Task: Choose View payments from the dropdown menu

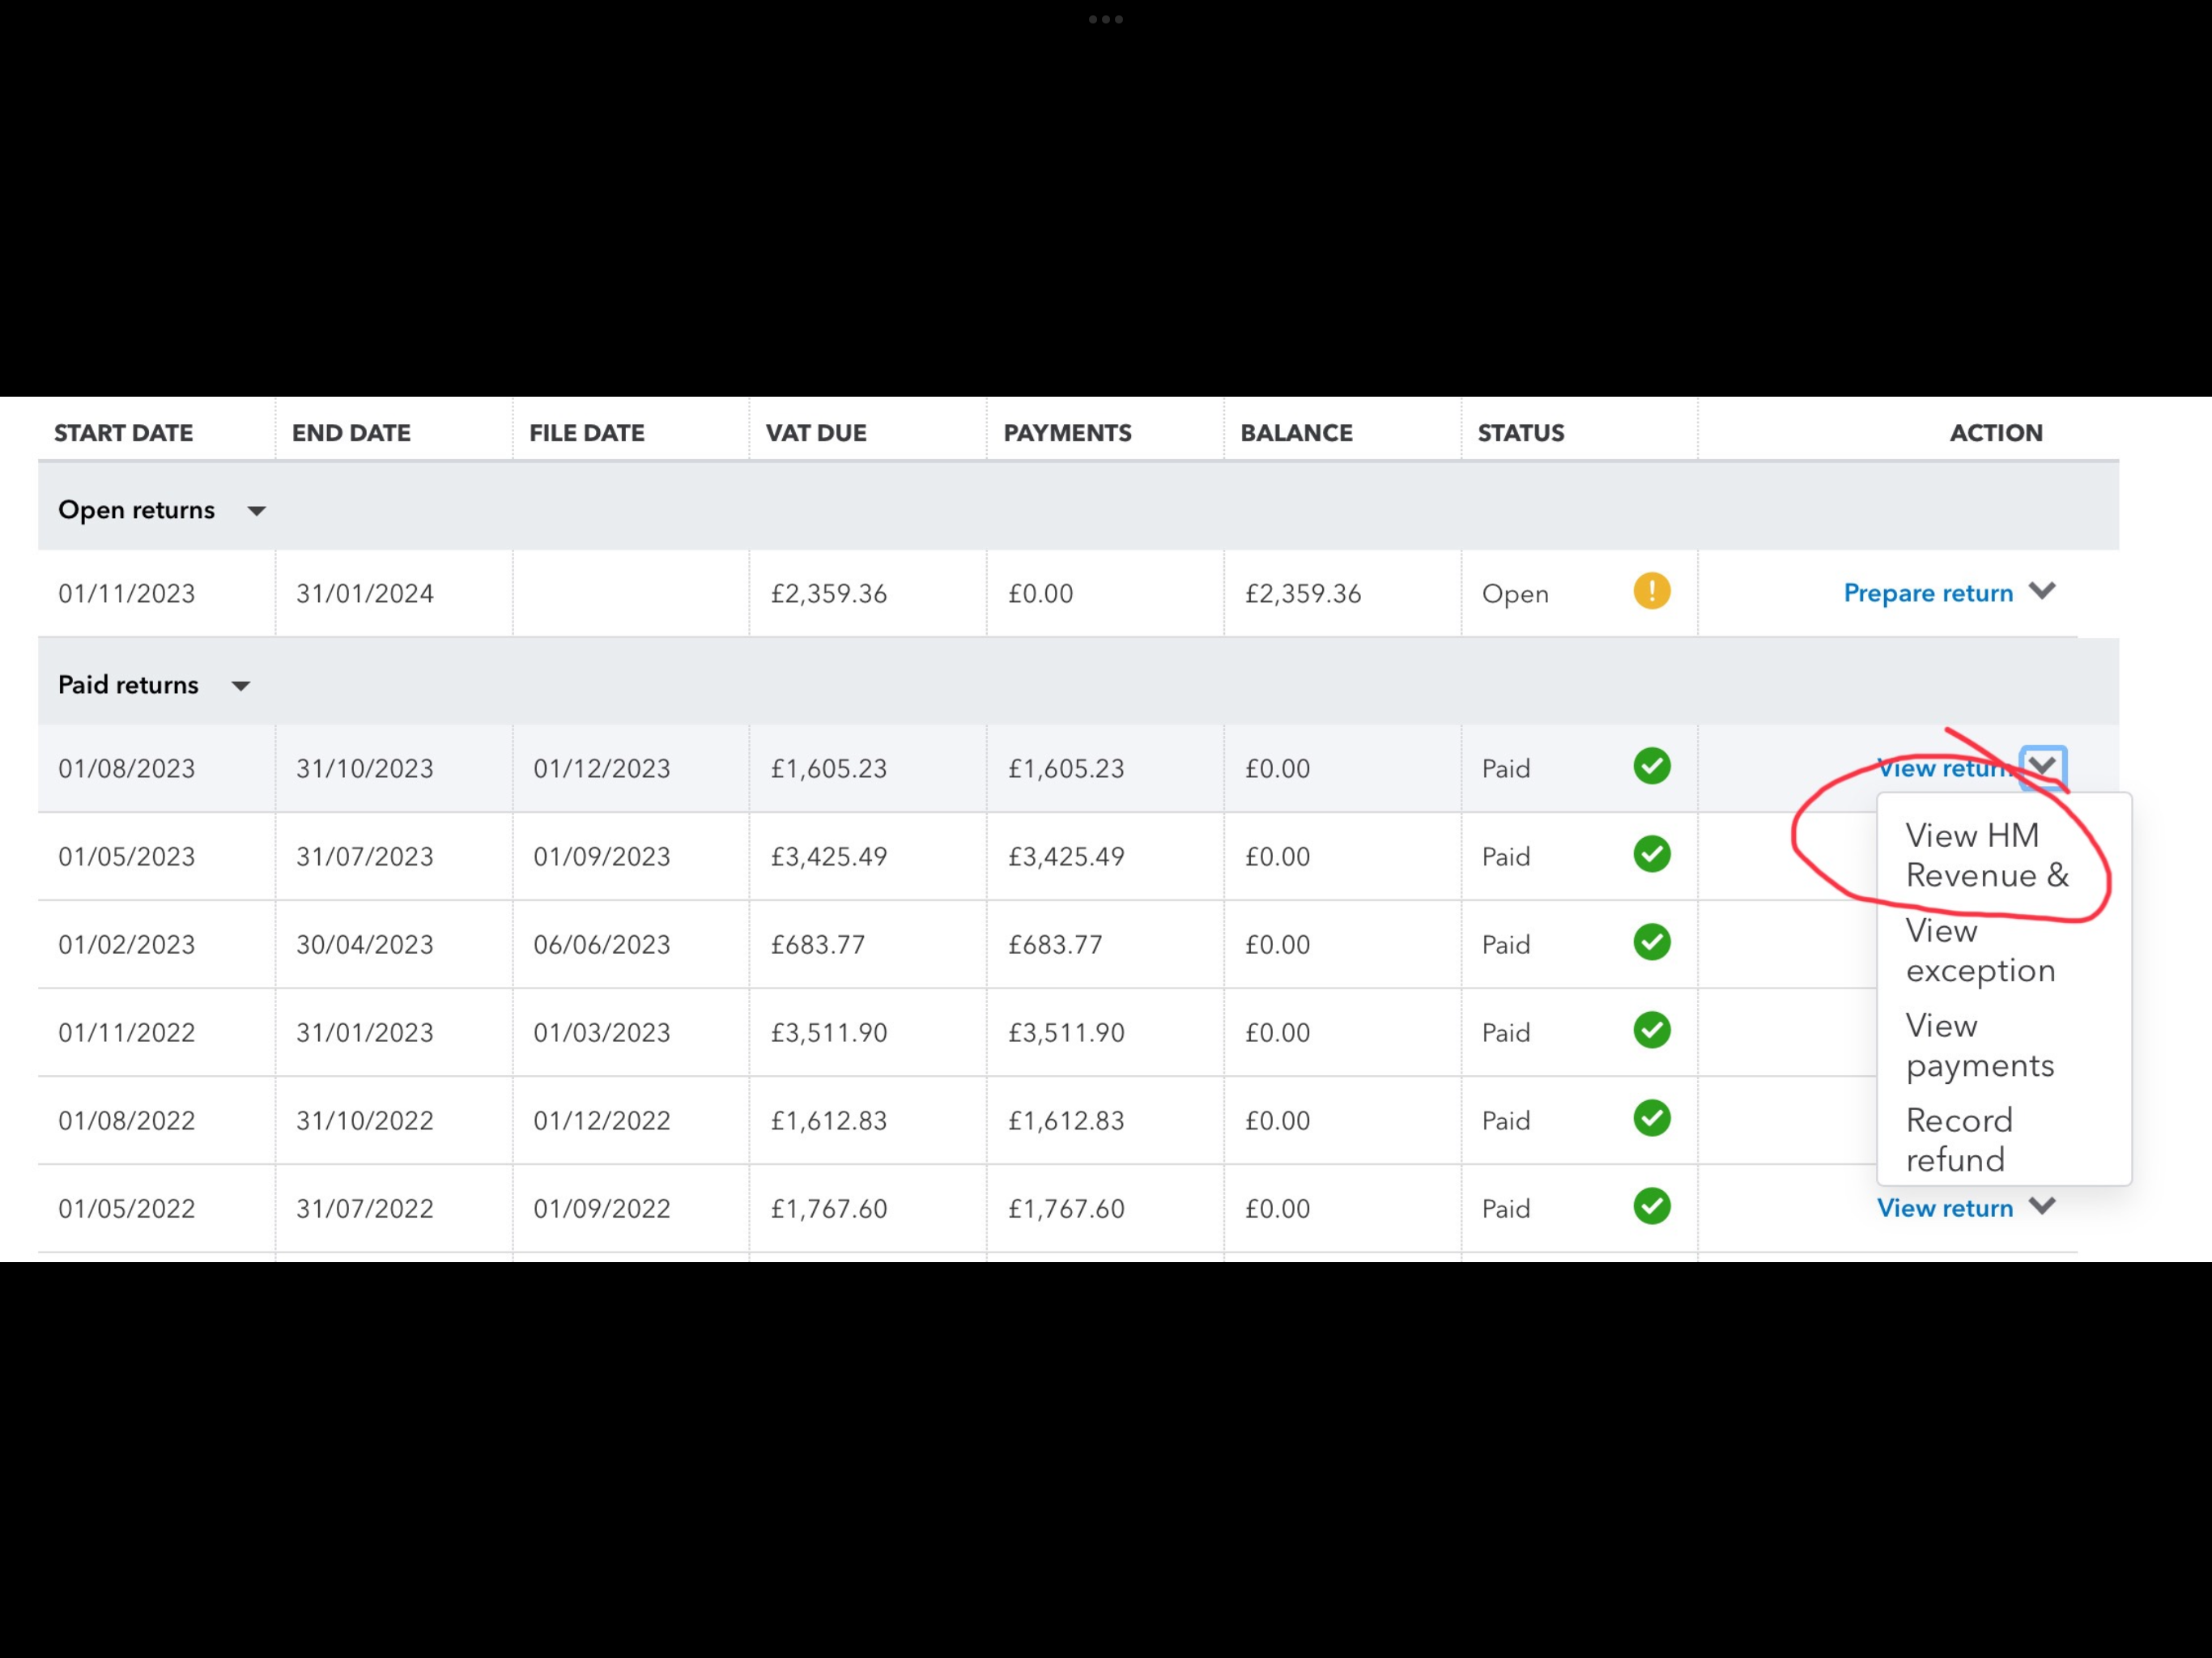Action: click(1979, 1045)
